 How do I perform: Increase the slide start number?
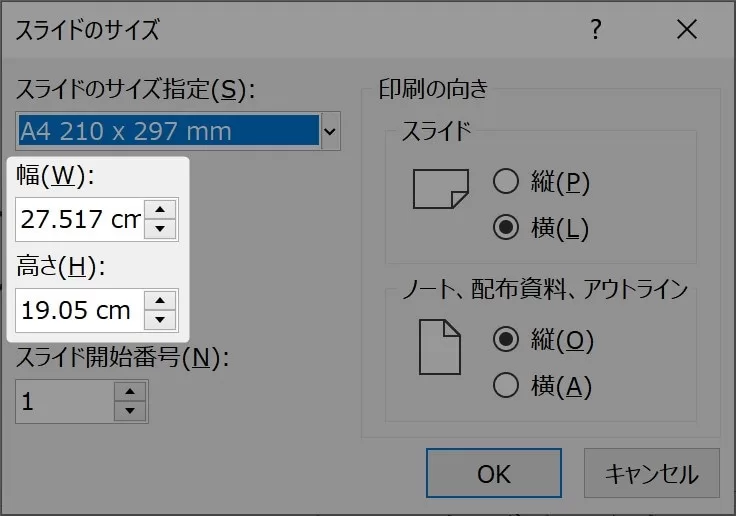click(130, 392)
